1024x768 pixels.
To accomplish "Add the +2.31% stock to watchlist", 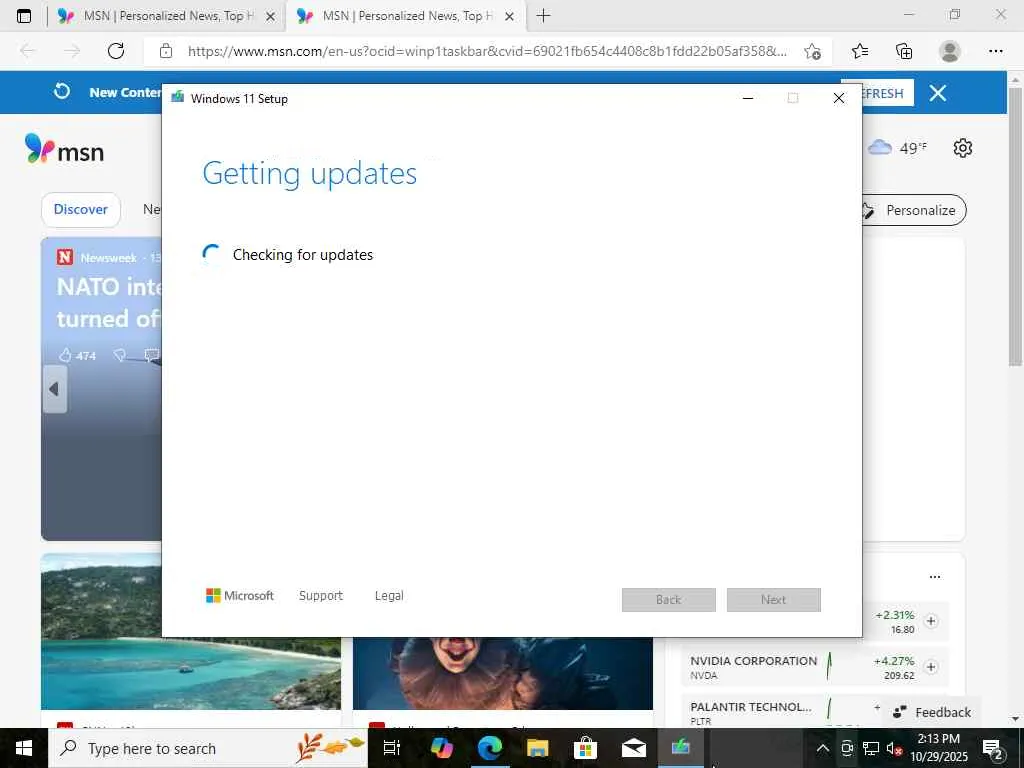I will (x=931, y=621).
